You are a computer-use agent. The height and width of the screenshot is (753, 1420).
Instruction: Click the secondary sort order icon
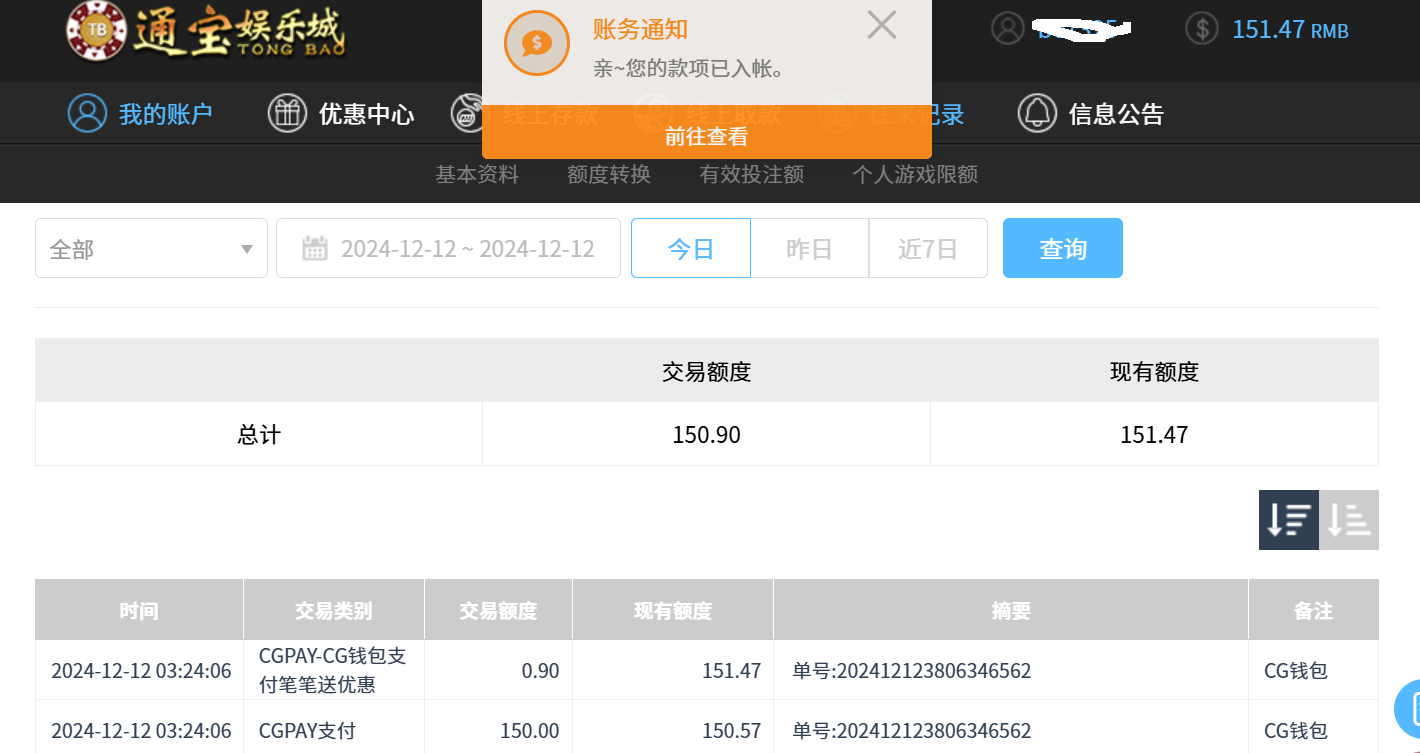click(x=1349, y=520)
